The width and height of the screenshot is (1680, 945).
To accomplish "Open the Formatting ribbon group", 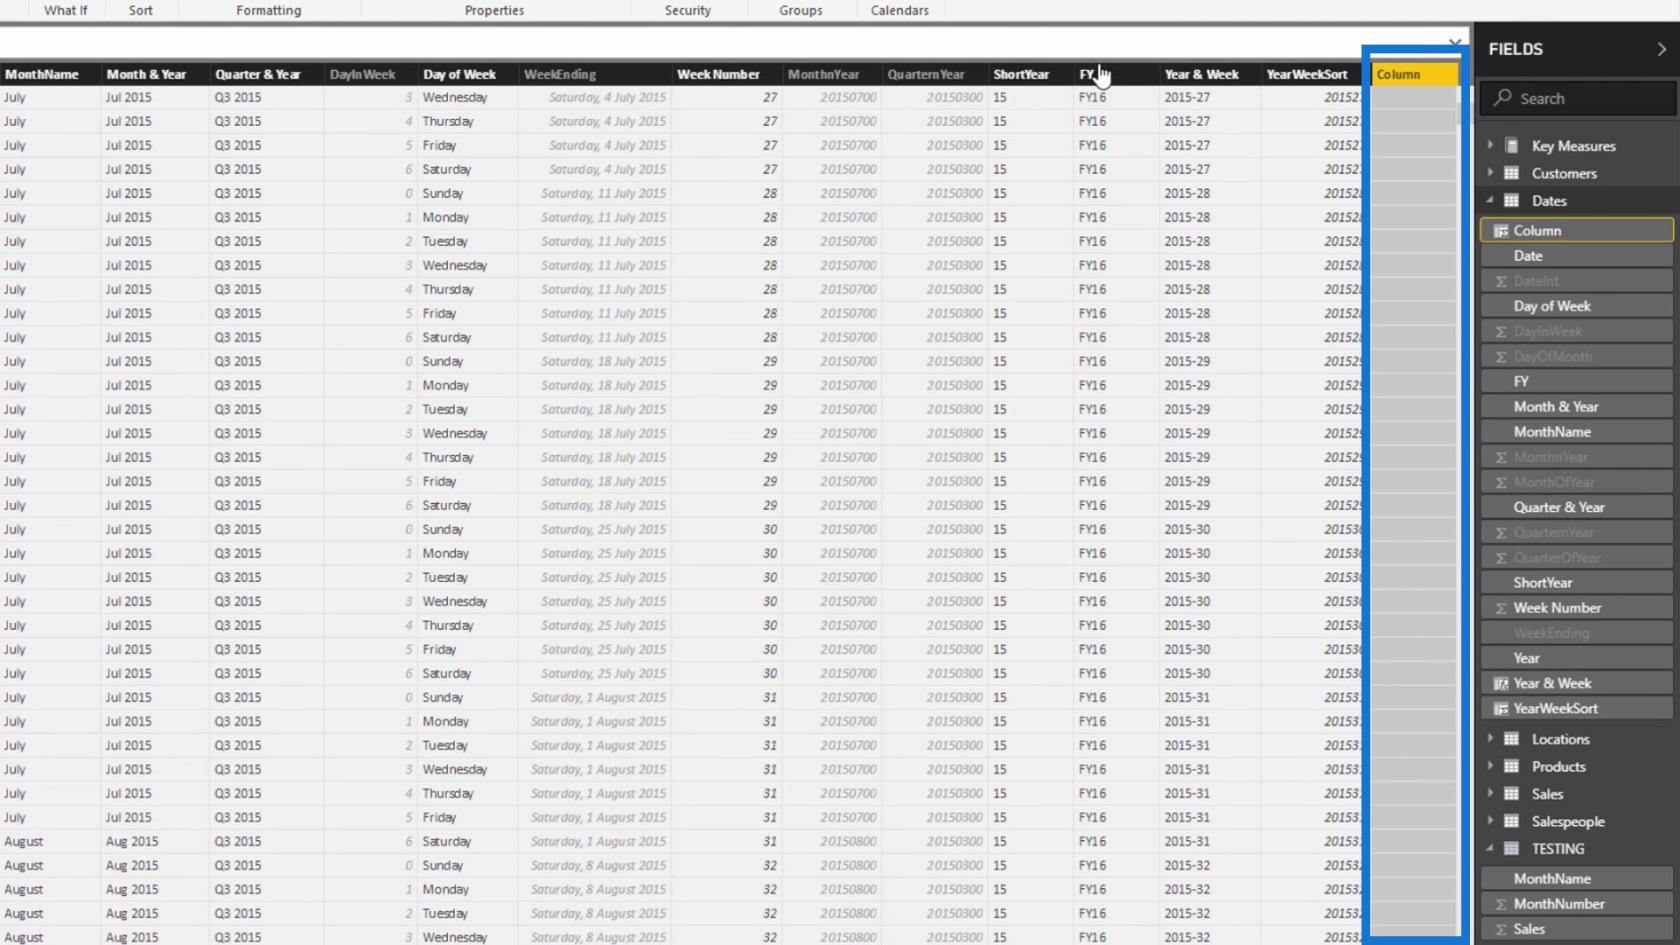I will pos(268,10).
